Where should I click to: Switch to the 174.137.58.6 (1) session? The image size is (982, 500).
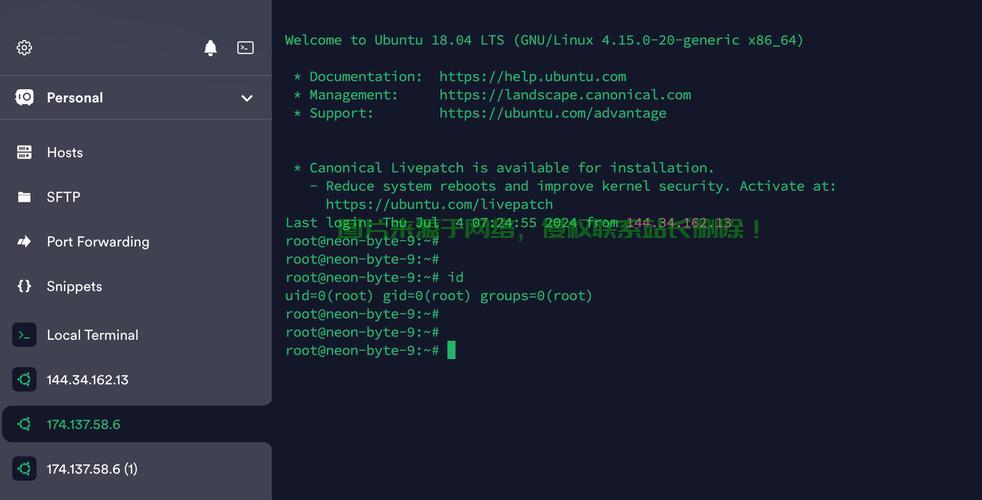coord(92,469)
